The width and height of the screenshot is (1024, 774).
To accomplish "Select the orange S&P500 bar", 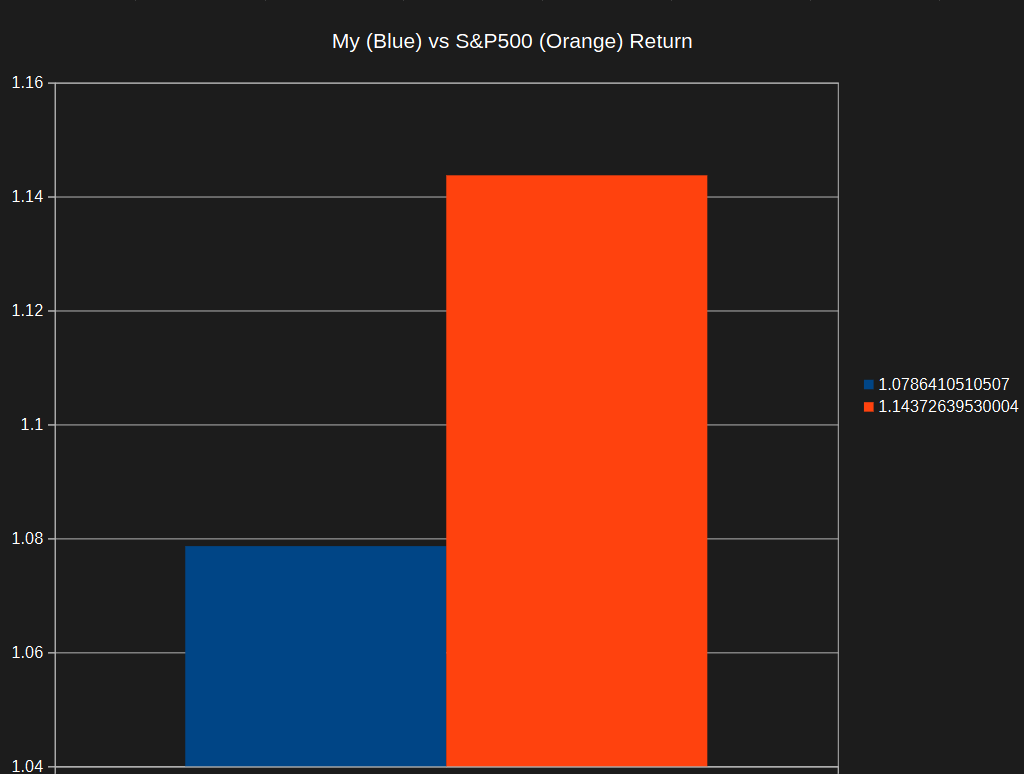I will coord(576,470).
